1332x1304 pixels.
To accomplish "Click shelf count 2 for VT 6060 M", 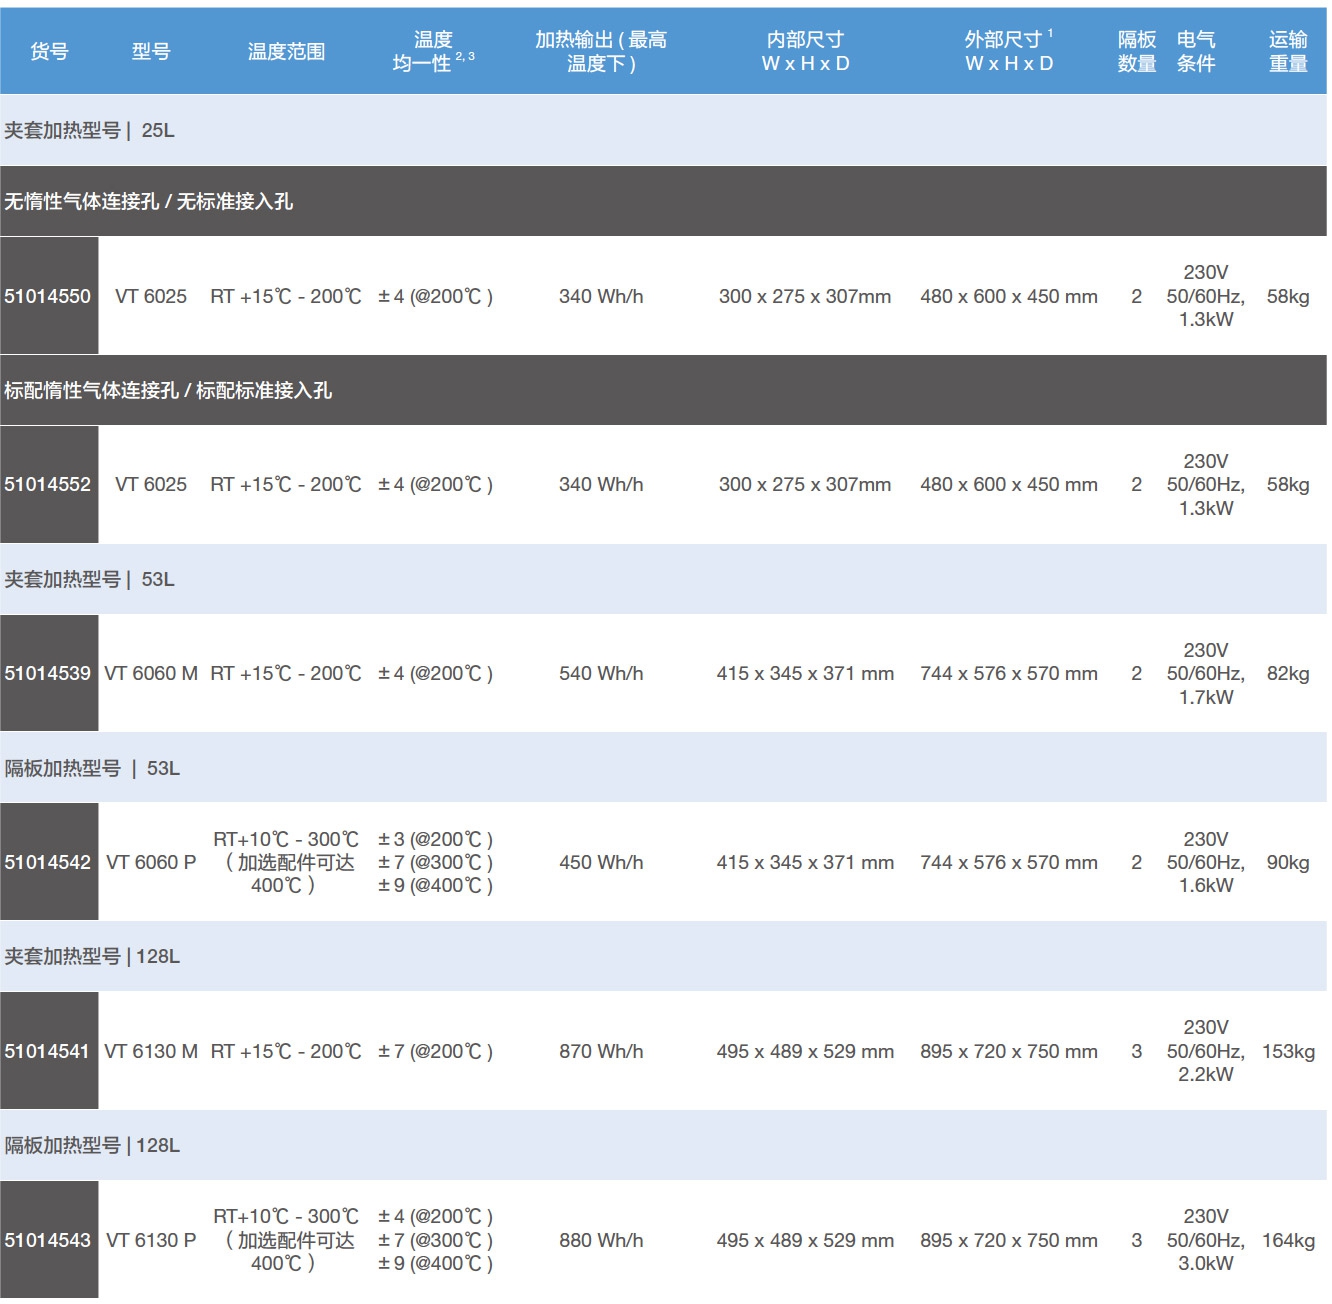I will 1137,673.
